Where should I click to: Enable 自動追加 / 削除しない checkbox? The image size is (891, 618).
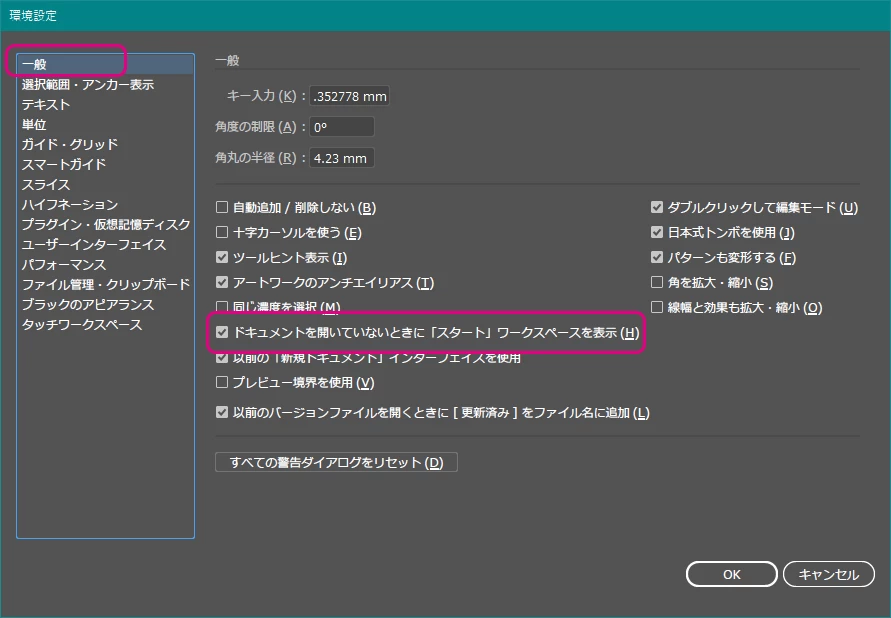click(222, 207)
